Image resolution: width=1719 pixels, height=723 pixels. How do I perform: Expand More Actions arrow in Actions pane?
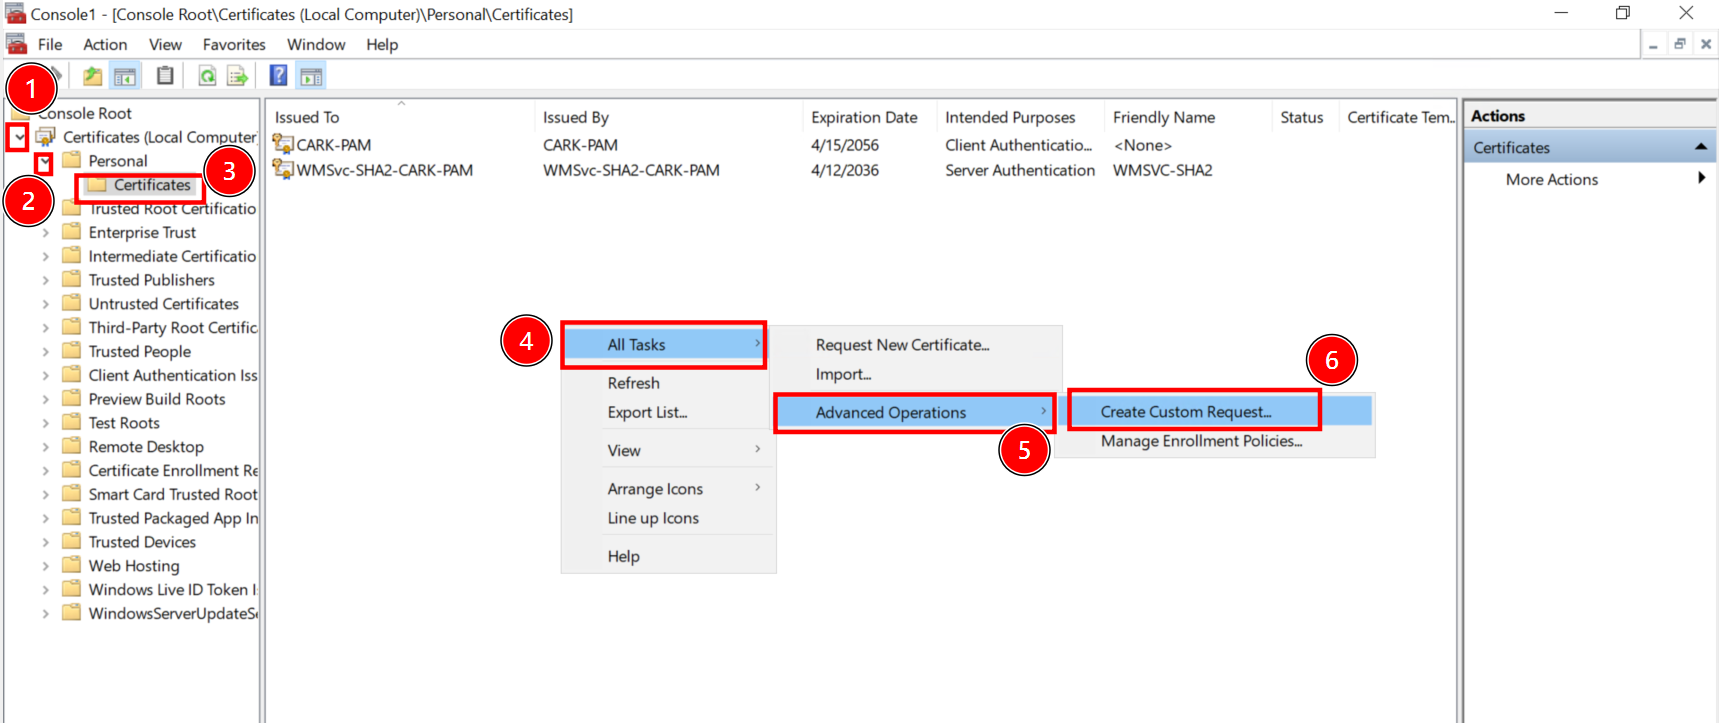(1700, 179)
